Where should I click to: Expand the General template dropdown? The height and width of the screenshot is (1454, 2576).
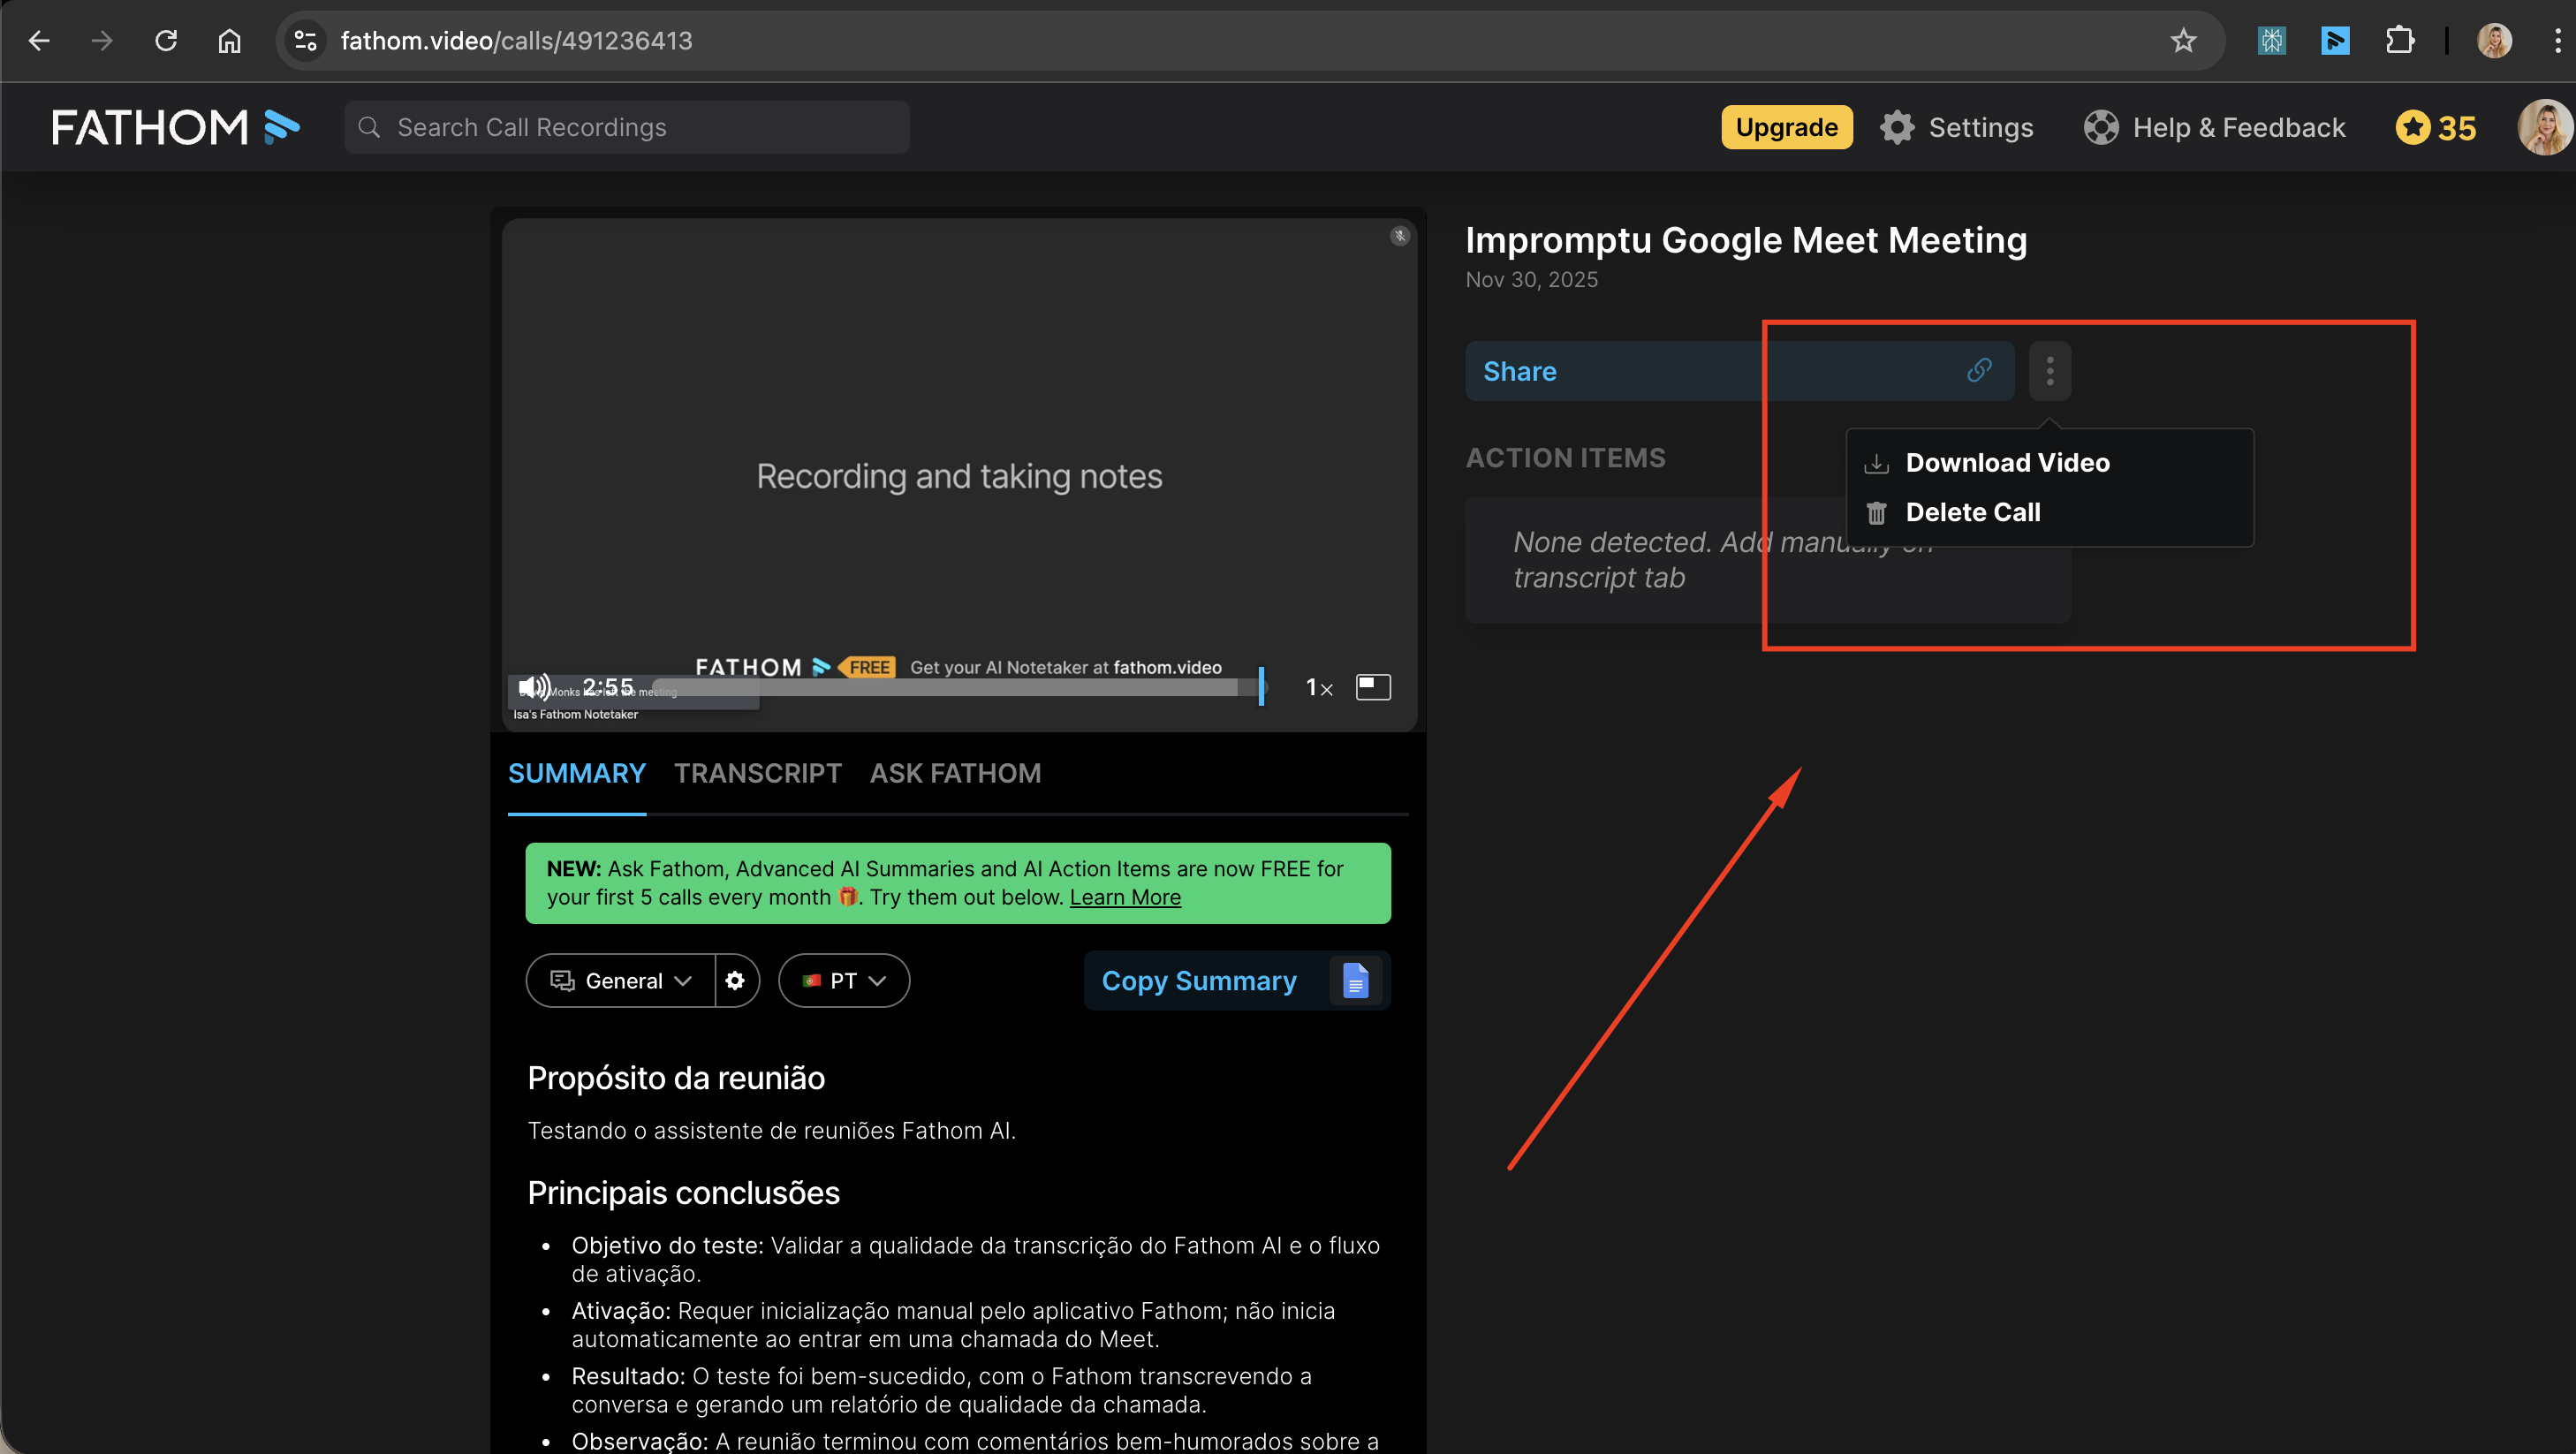click(621, 980)
